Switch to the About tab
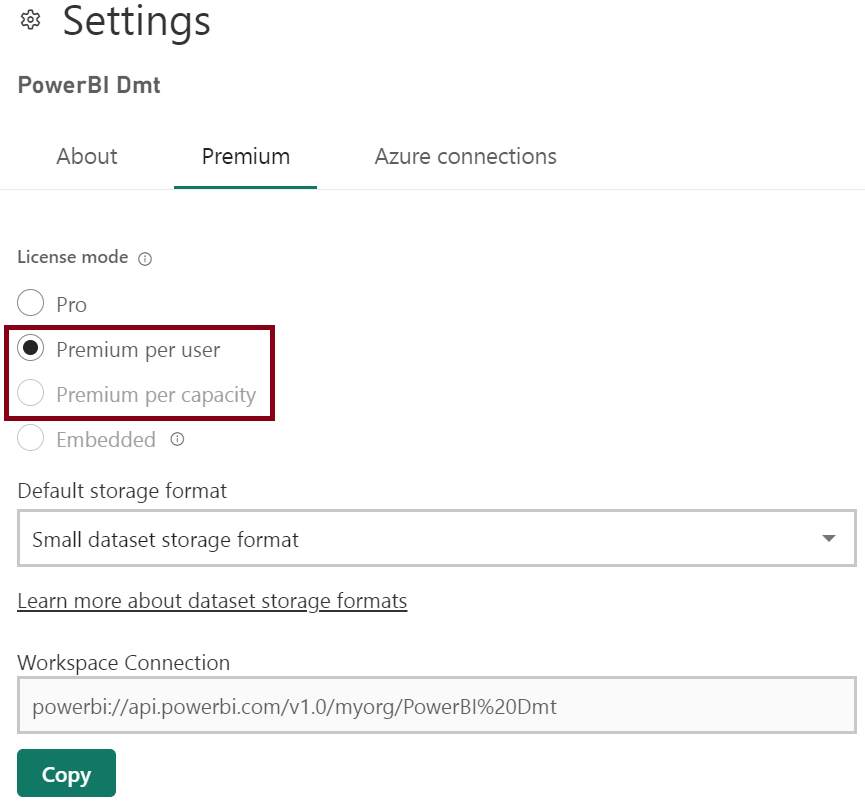The image size is (865, 809). (87, 157)
